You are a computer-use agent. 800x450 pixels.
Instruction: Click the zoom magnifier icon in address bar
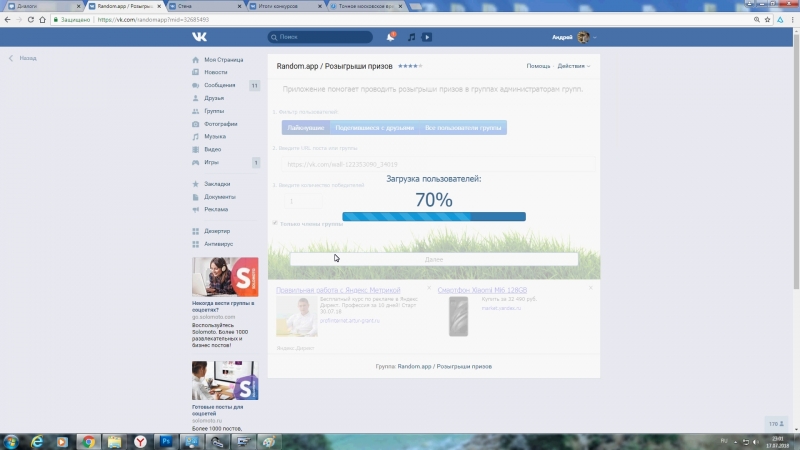(x=757, y=19)
